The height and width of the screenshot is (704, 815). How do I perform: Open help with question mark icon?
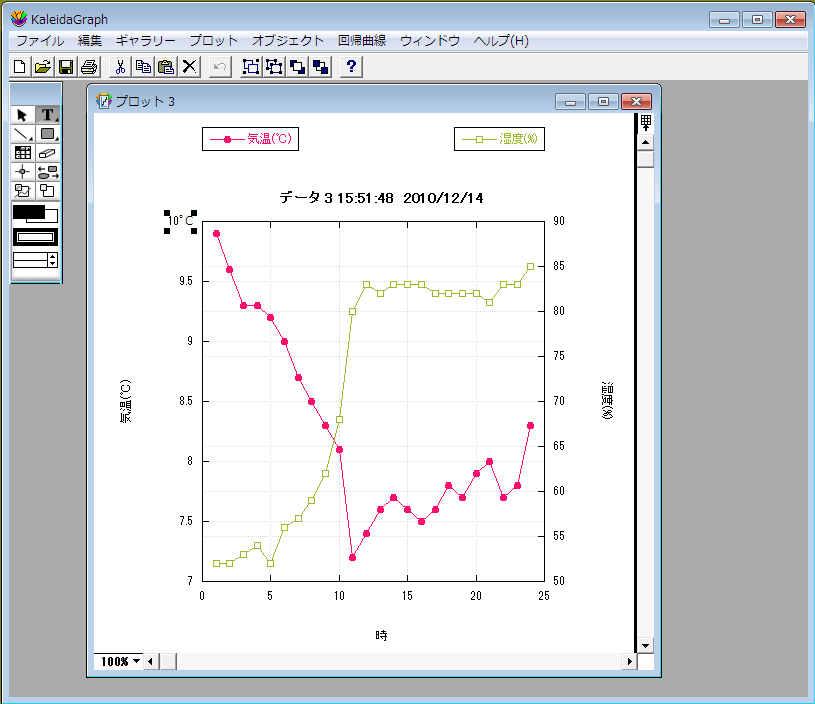point(351,67)
